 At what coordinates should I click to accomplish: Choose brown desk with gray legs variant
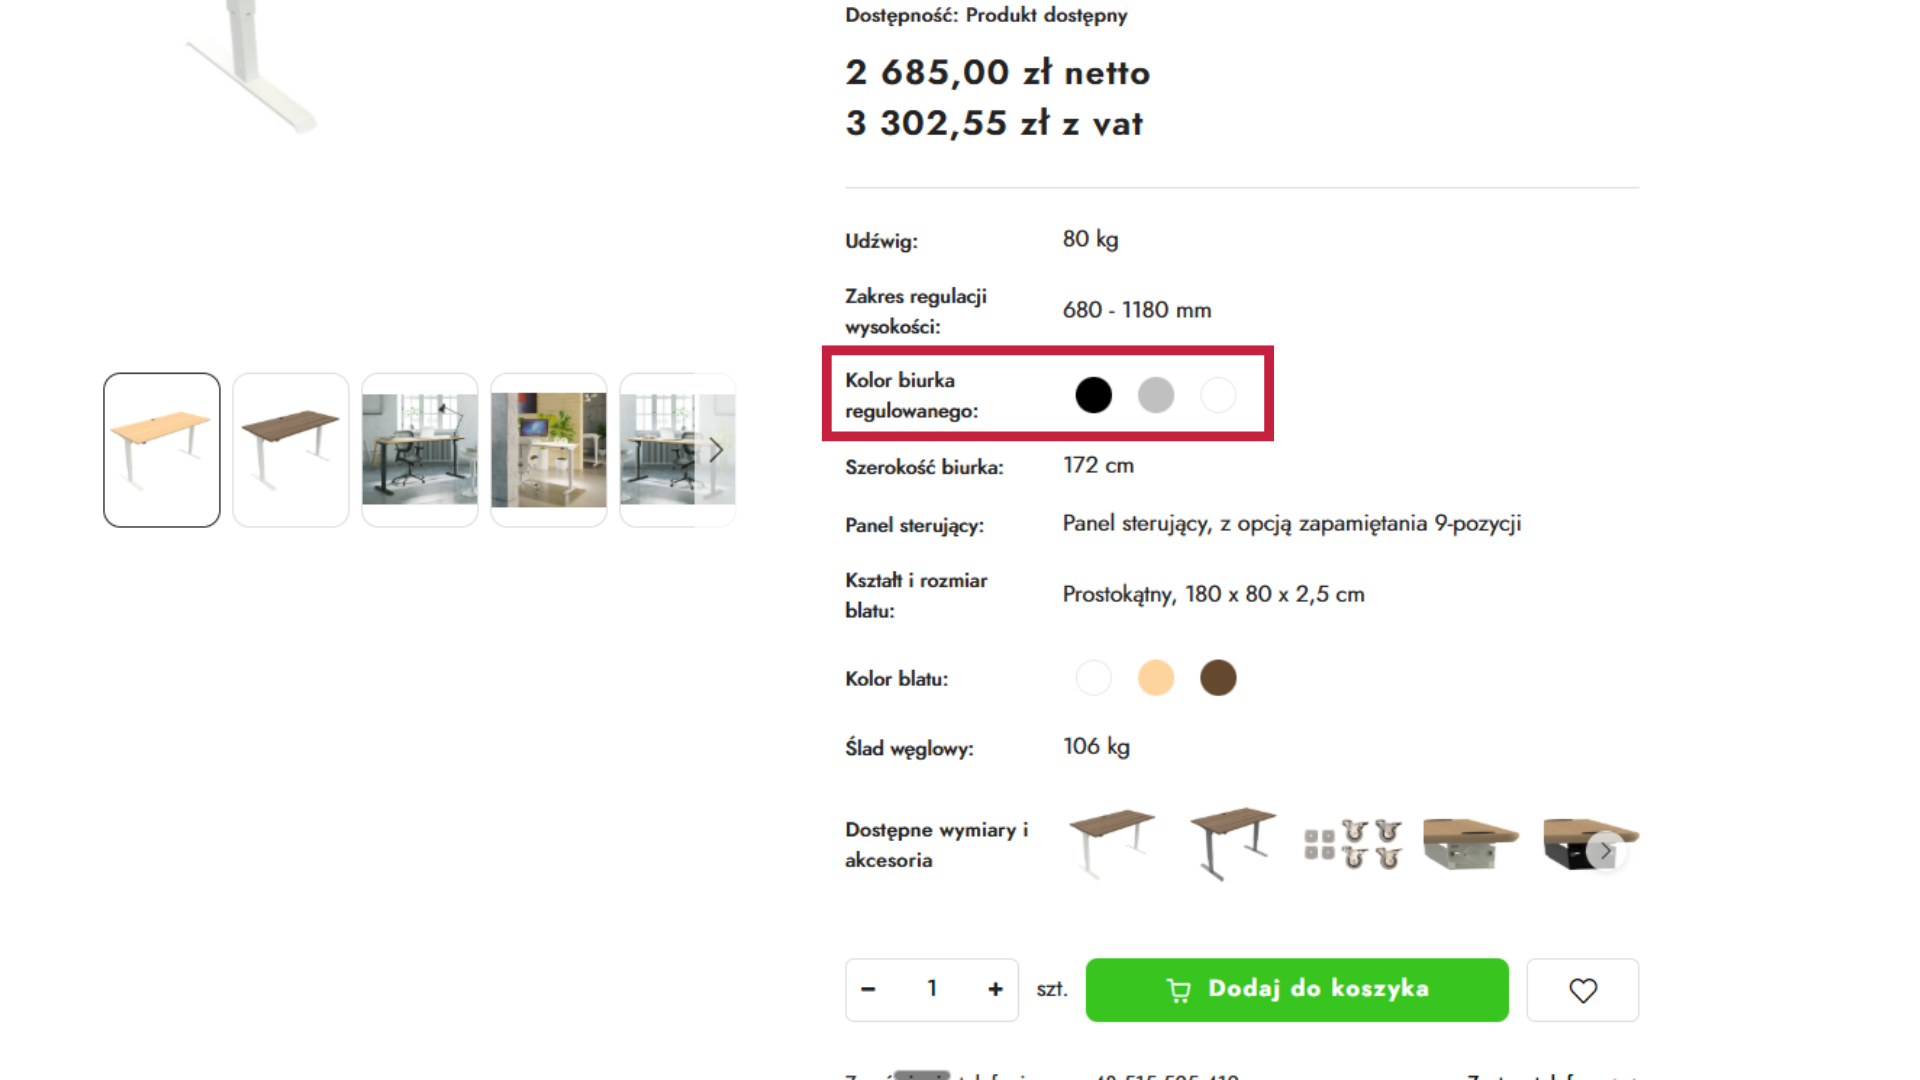(1232, 843)
